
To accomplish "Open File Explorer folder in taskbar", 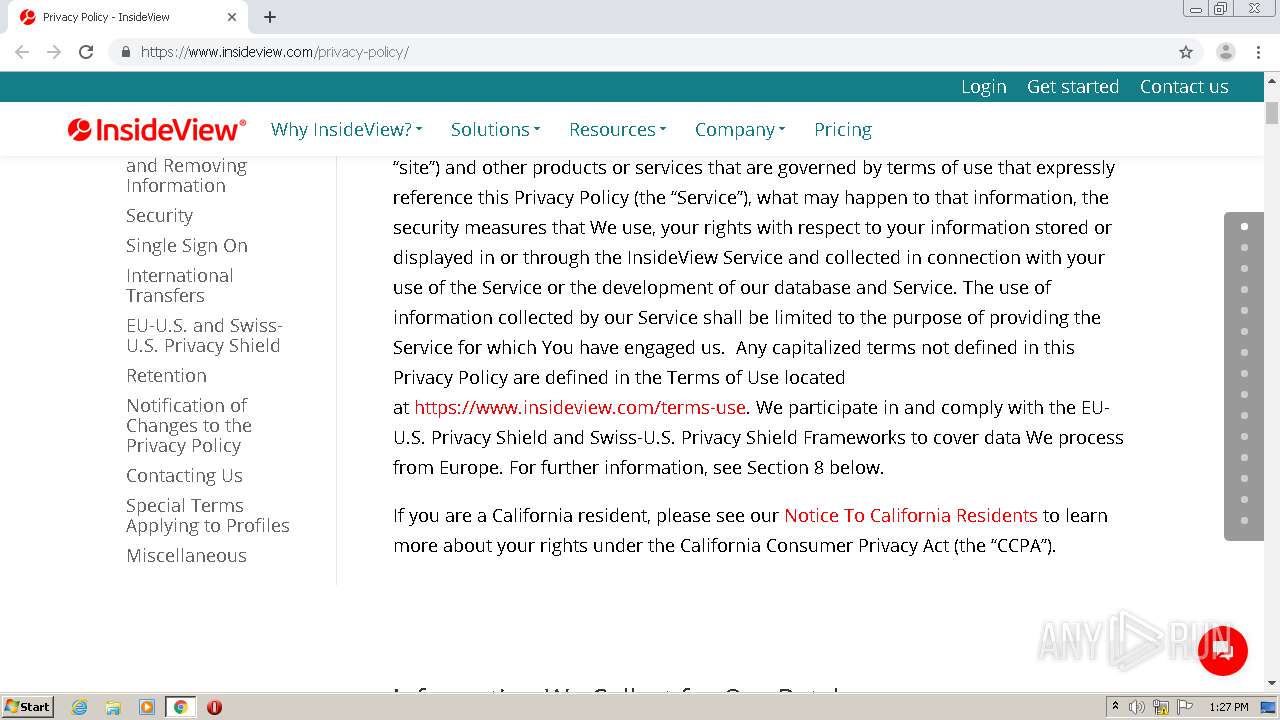I will 113,707.
